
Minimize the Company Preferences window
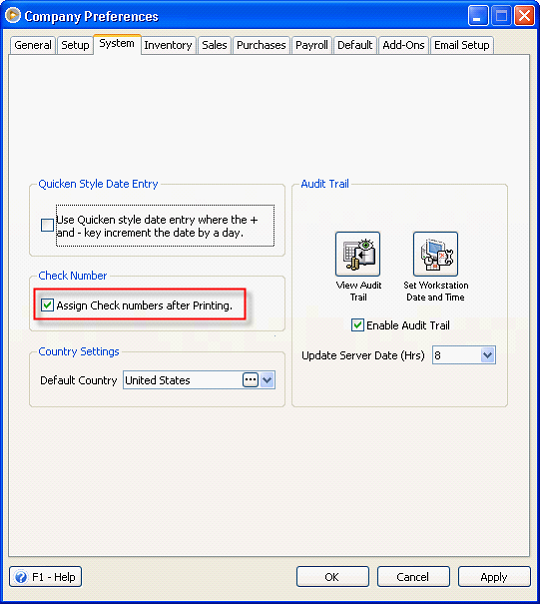[478, 16]
